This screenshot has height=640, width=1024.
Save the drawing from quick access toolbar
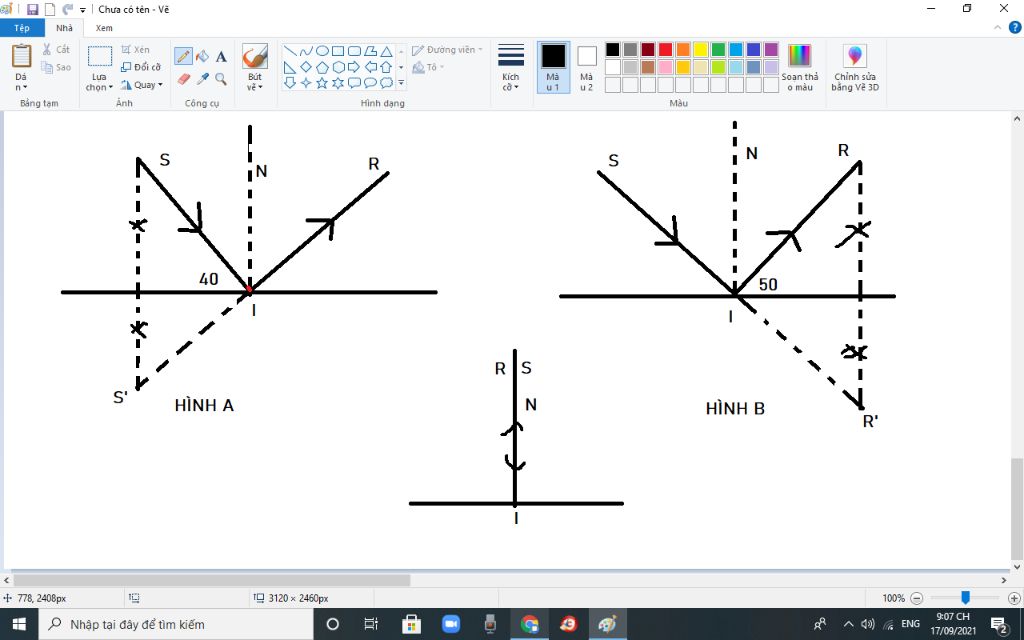pos(32,9)
